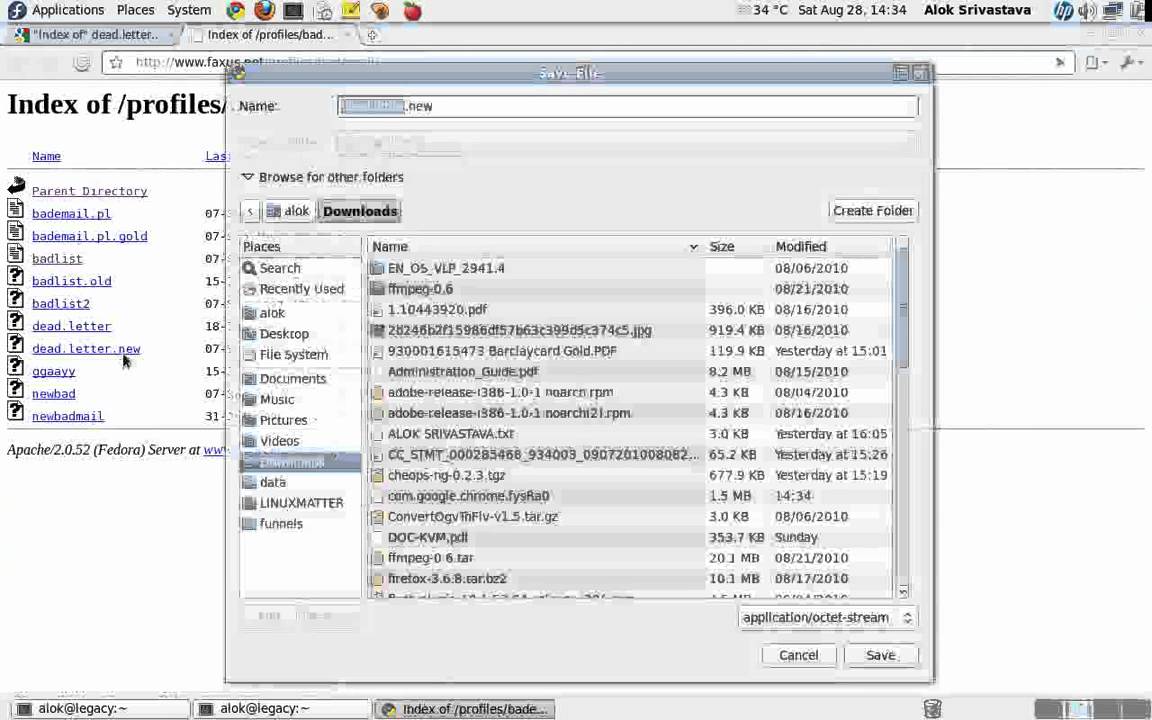Open the bademail.pl.gold link
Screen dimensions: 1152x720
click(90, 236)
